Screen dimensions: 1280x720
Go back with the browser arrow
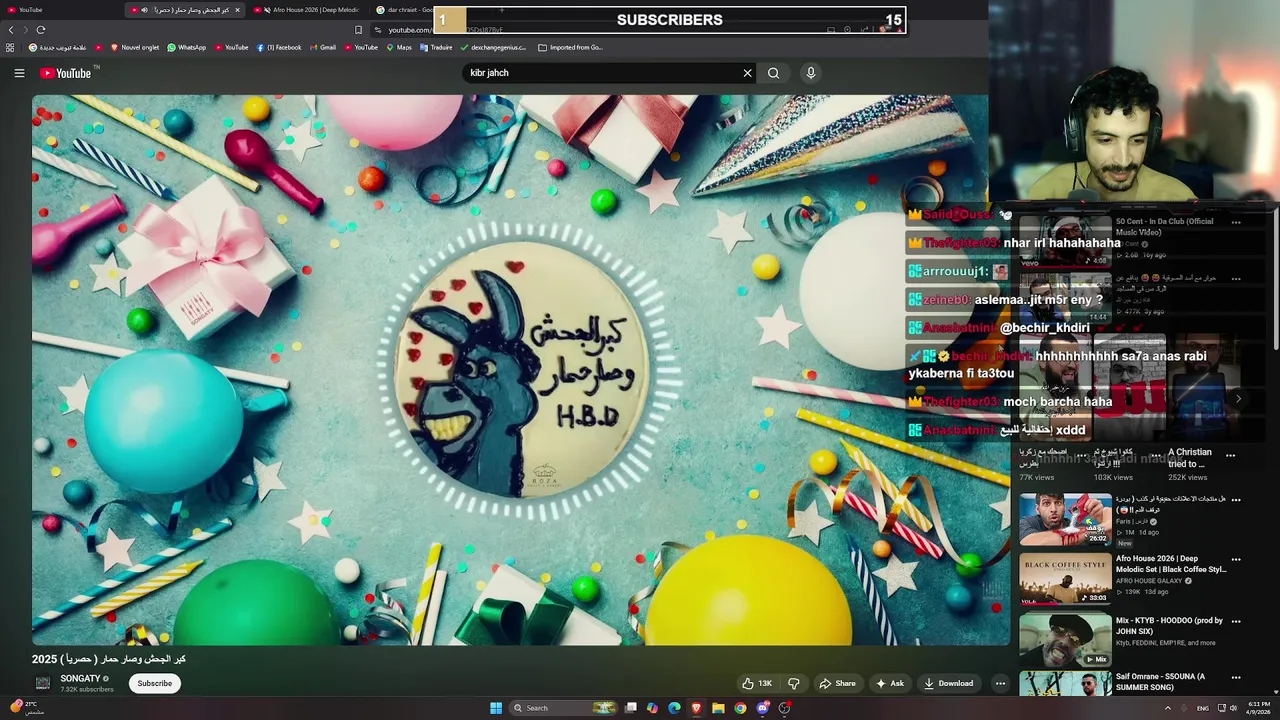[x=11, y=30]
